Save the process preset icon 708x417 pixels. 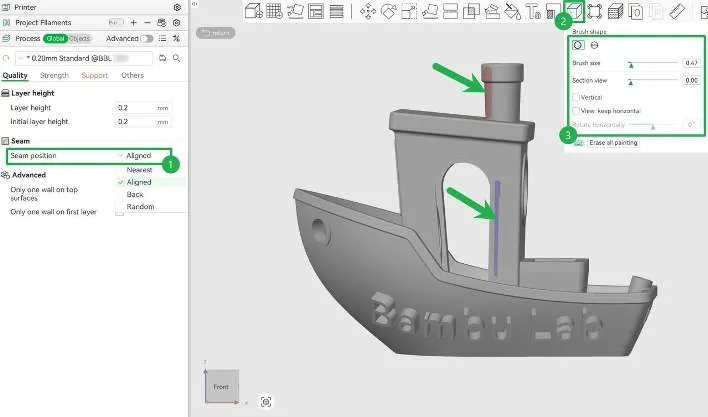pyautogui.click(x=162, y=58)
